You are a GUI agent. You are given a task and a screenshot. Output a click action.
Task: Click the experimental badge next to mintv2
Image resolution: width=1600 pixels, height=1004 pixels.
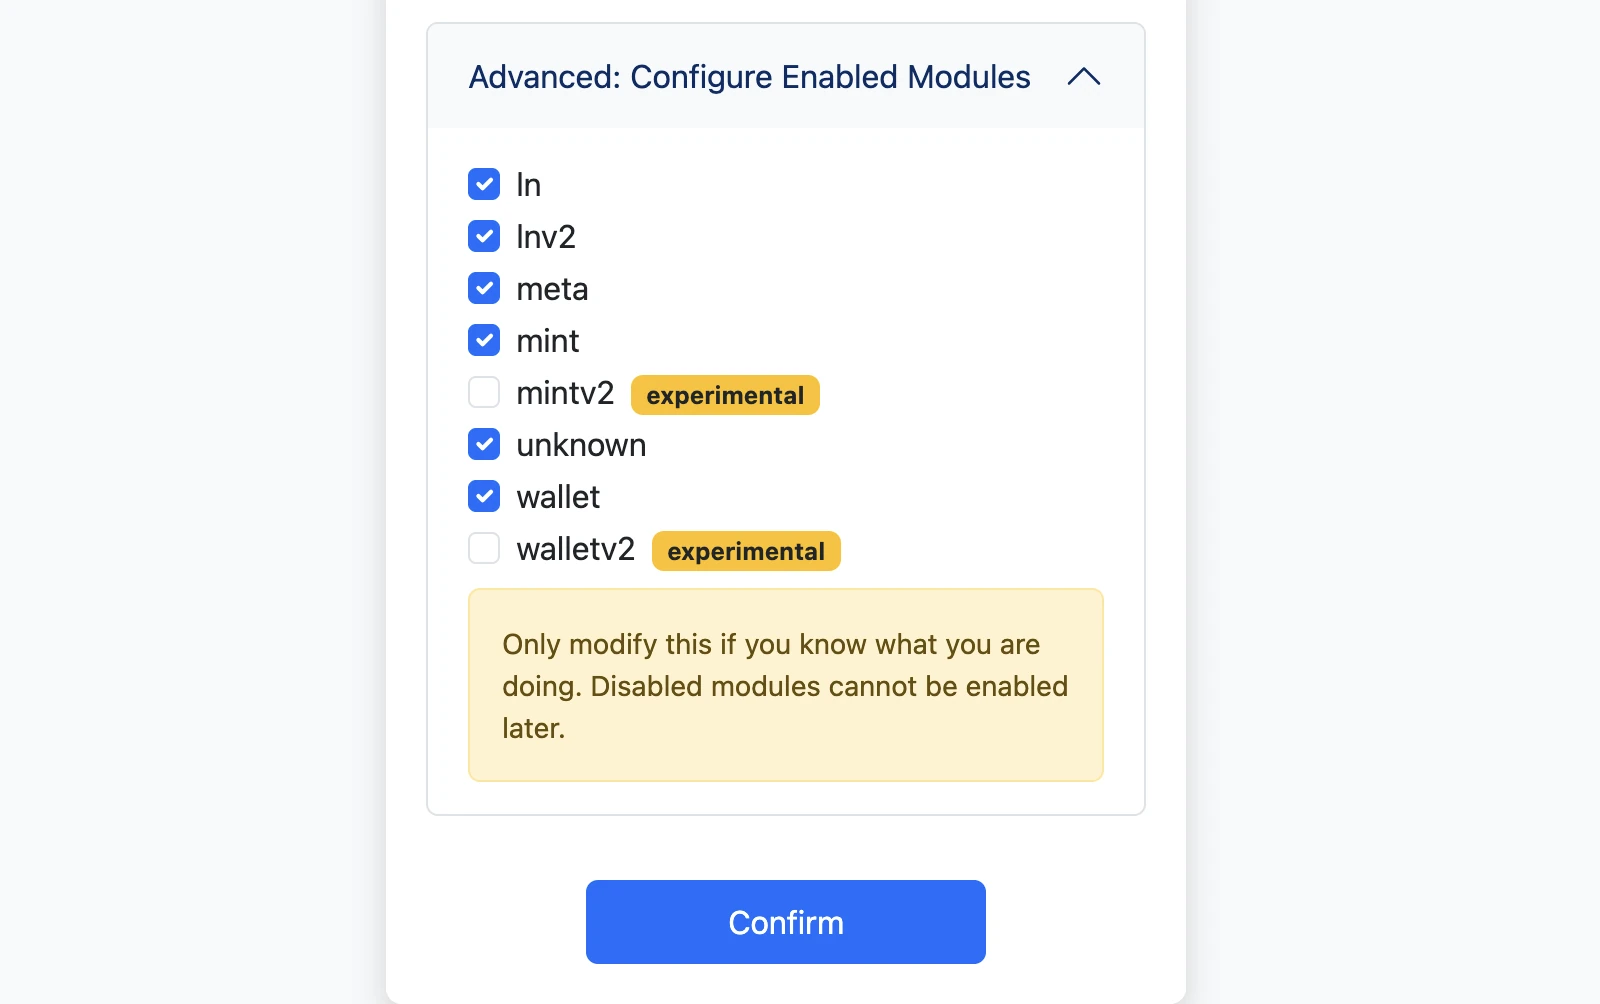click(x=724, y=394)
